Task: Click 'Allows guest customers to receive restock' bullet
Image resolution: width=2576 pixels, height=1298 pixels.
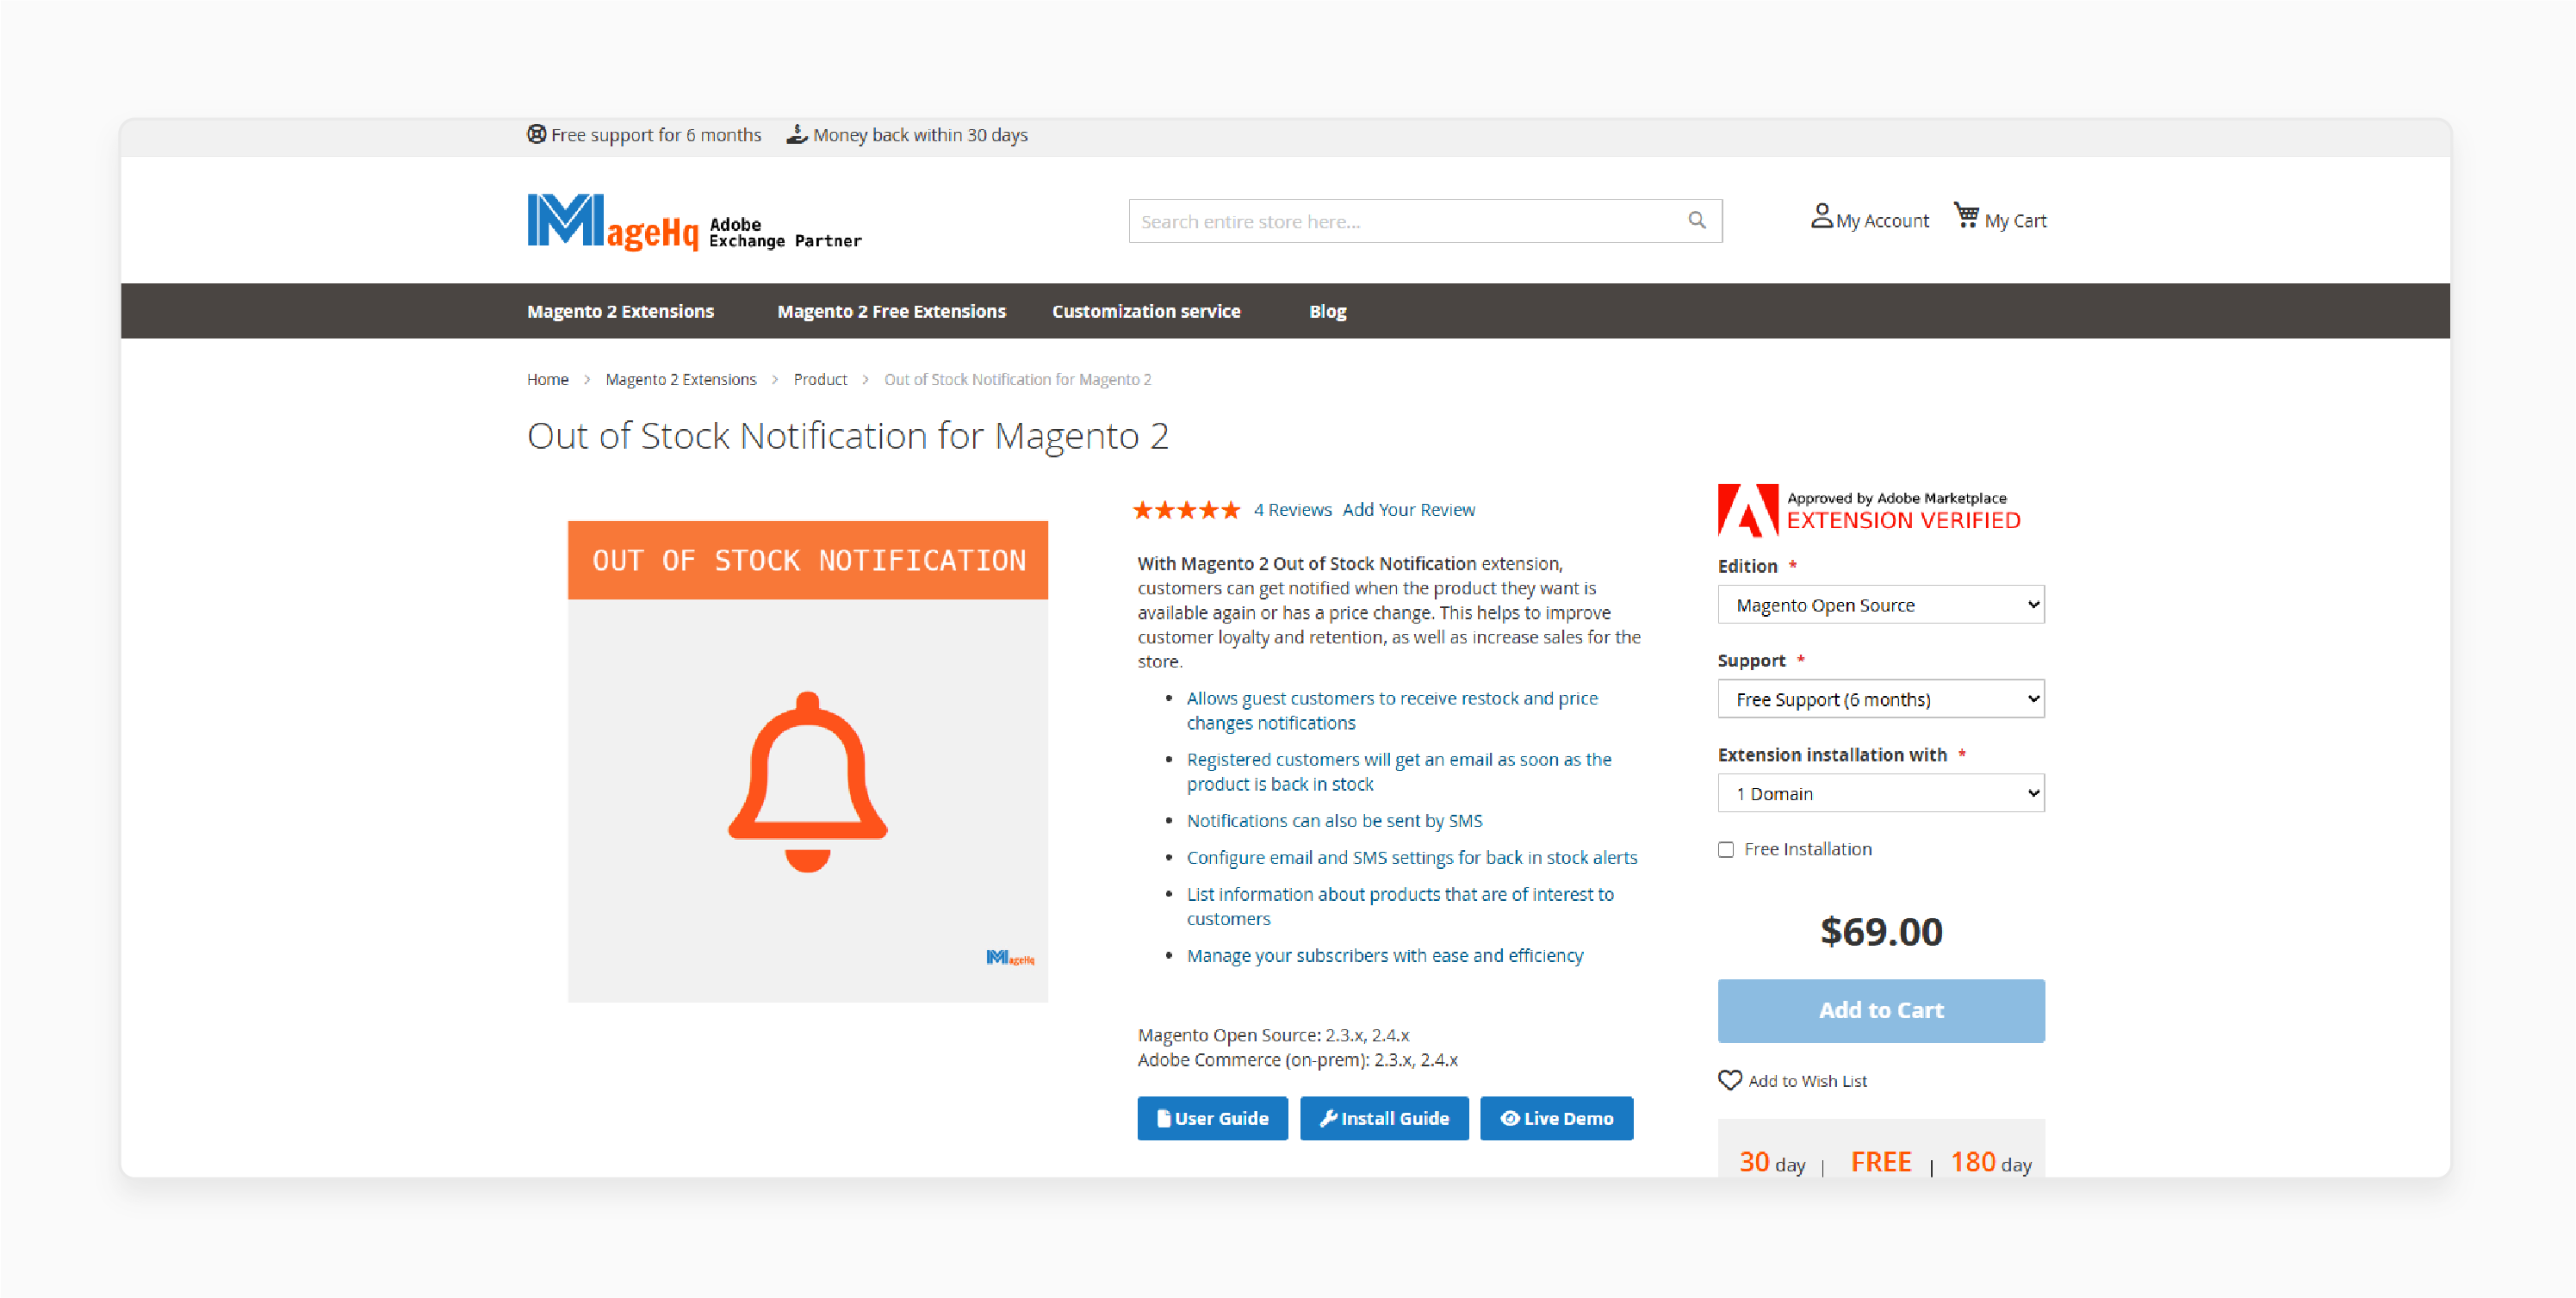Action: [x=1392, y=710]
